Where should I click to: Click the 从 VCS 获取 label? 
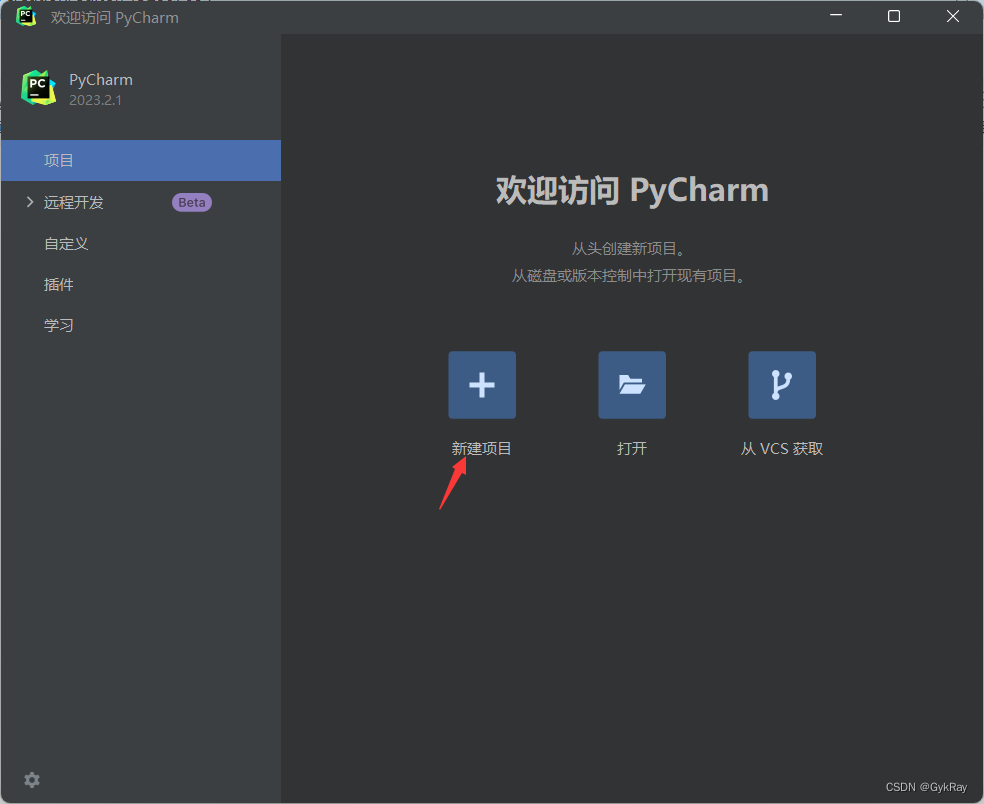(782, 449)
